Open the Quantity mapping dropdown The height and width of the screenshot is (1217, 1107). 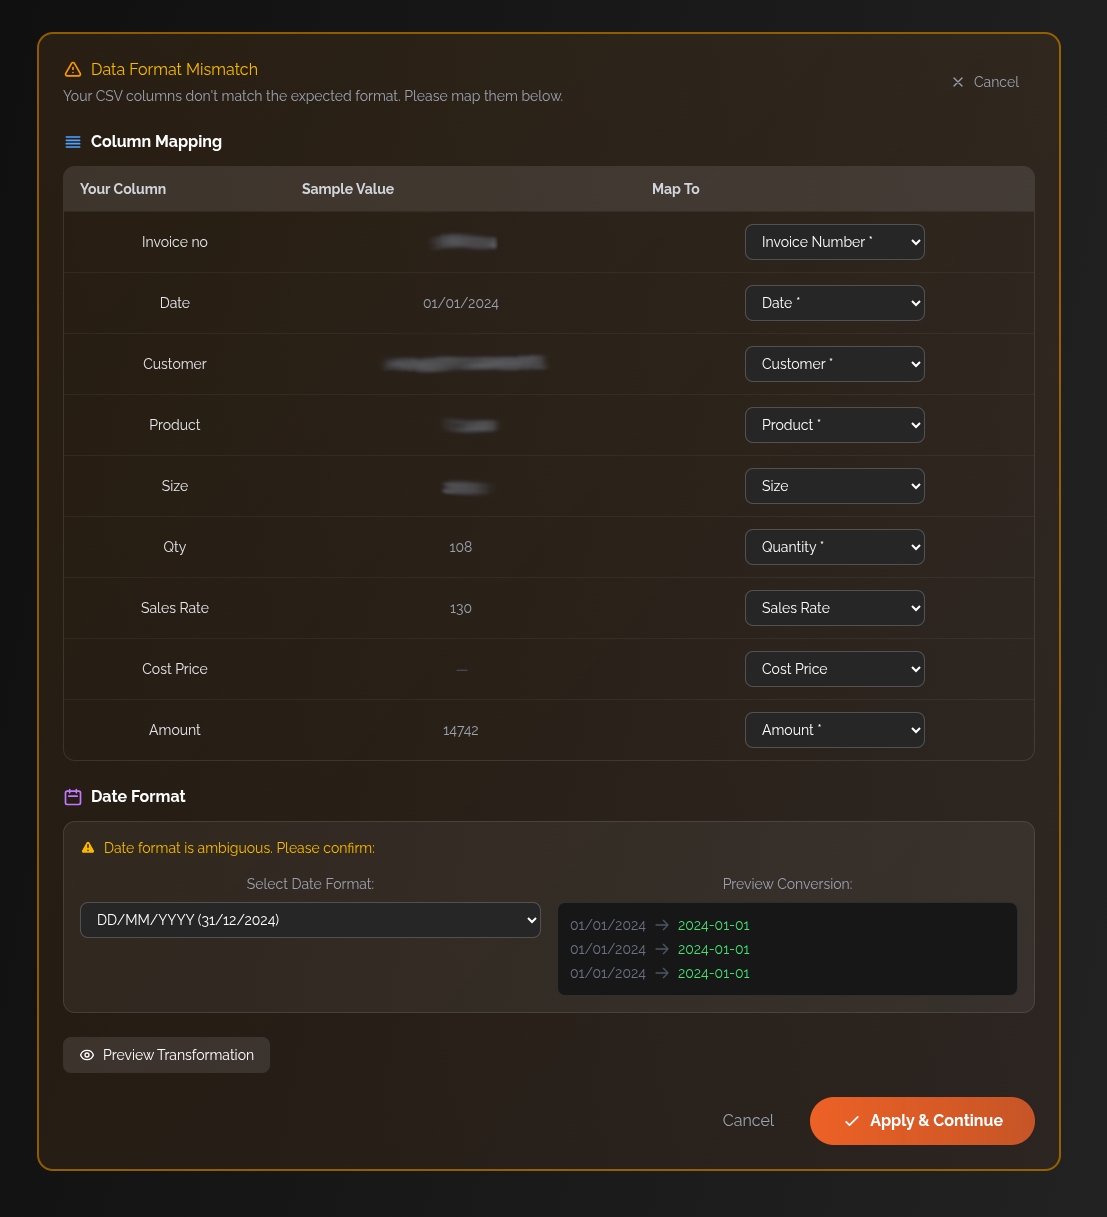click(835, 547)
